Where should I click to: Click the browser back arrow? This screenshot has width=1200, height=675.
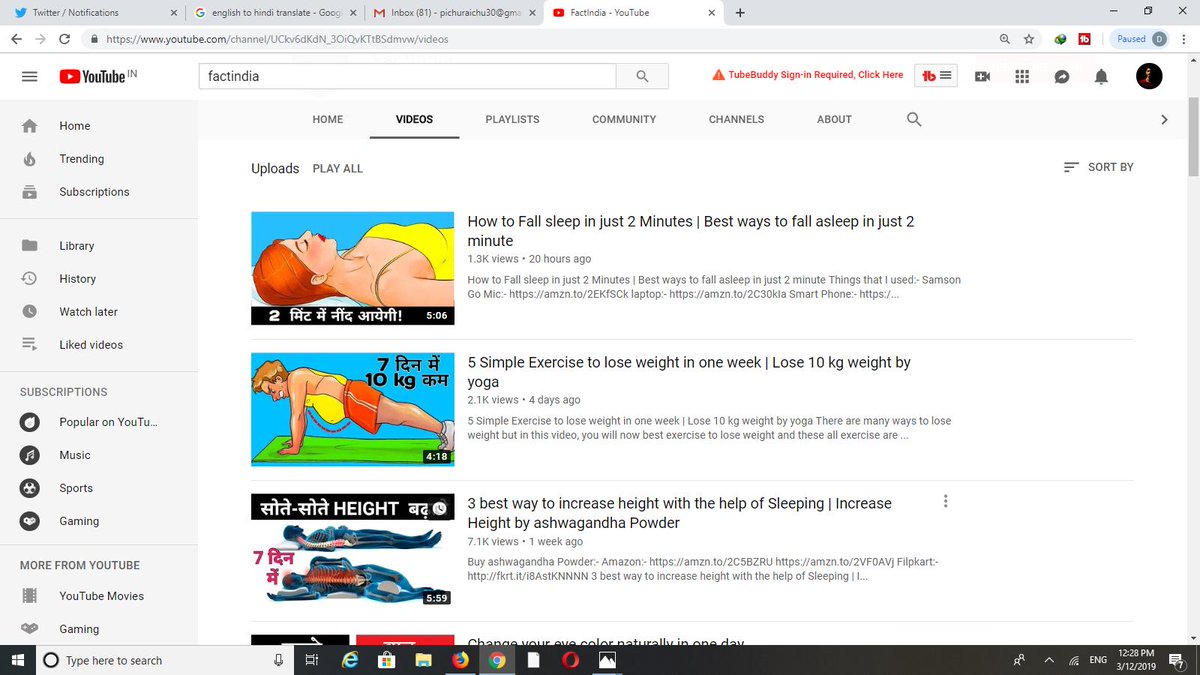(16, 39)
